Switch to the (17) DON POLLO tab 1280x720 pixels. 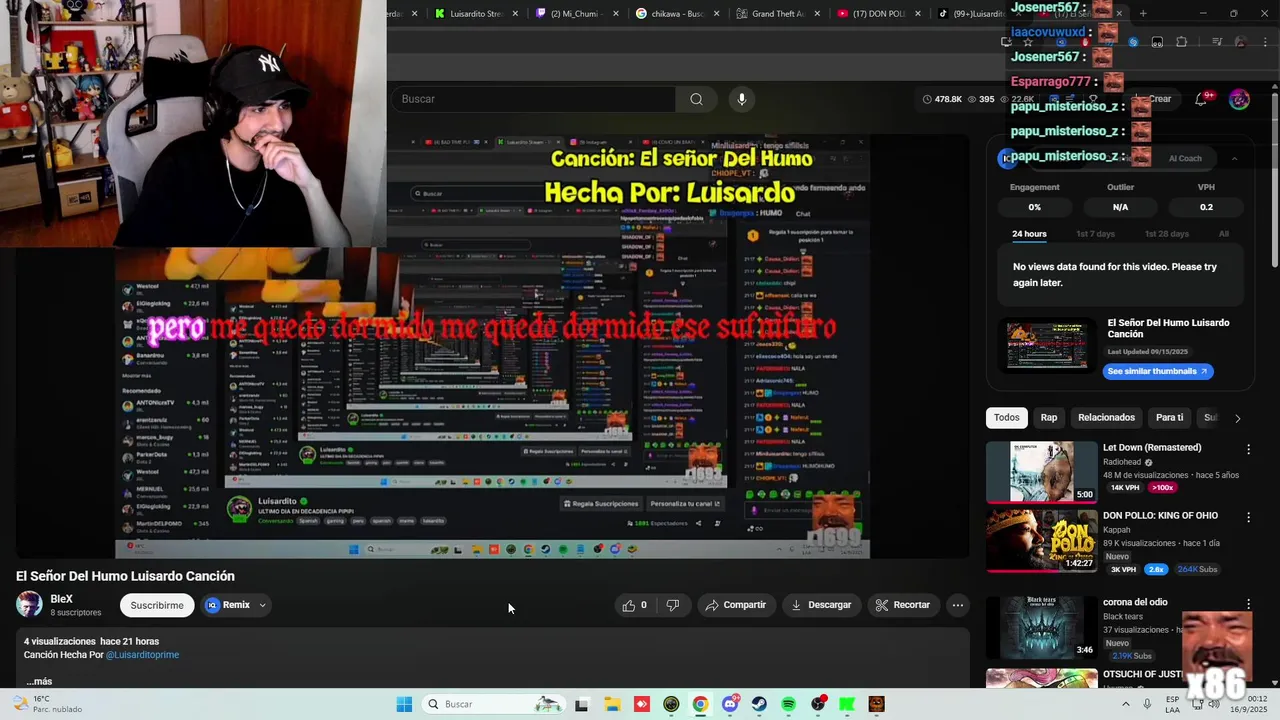coord(878,14)
